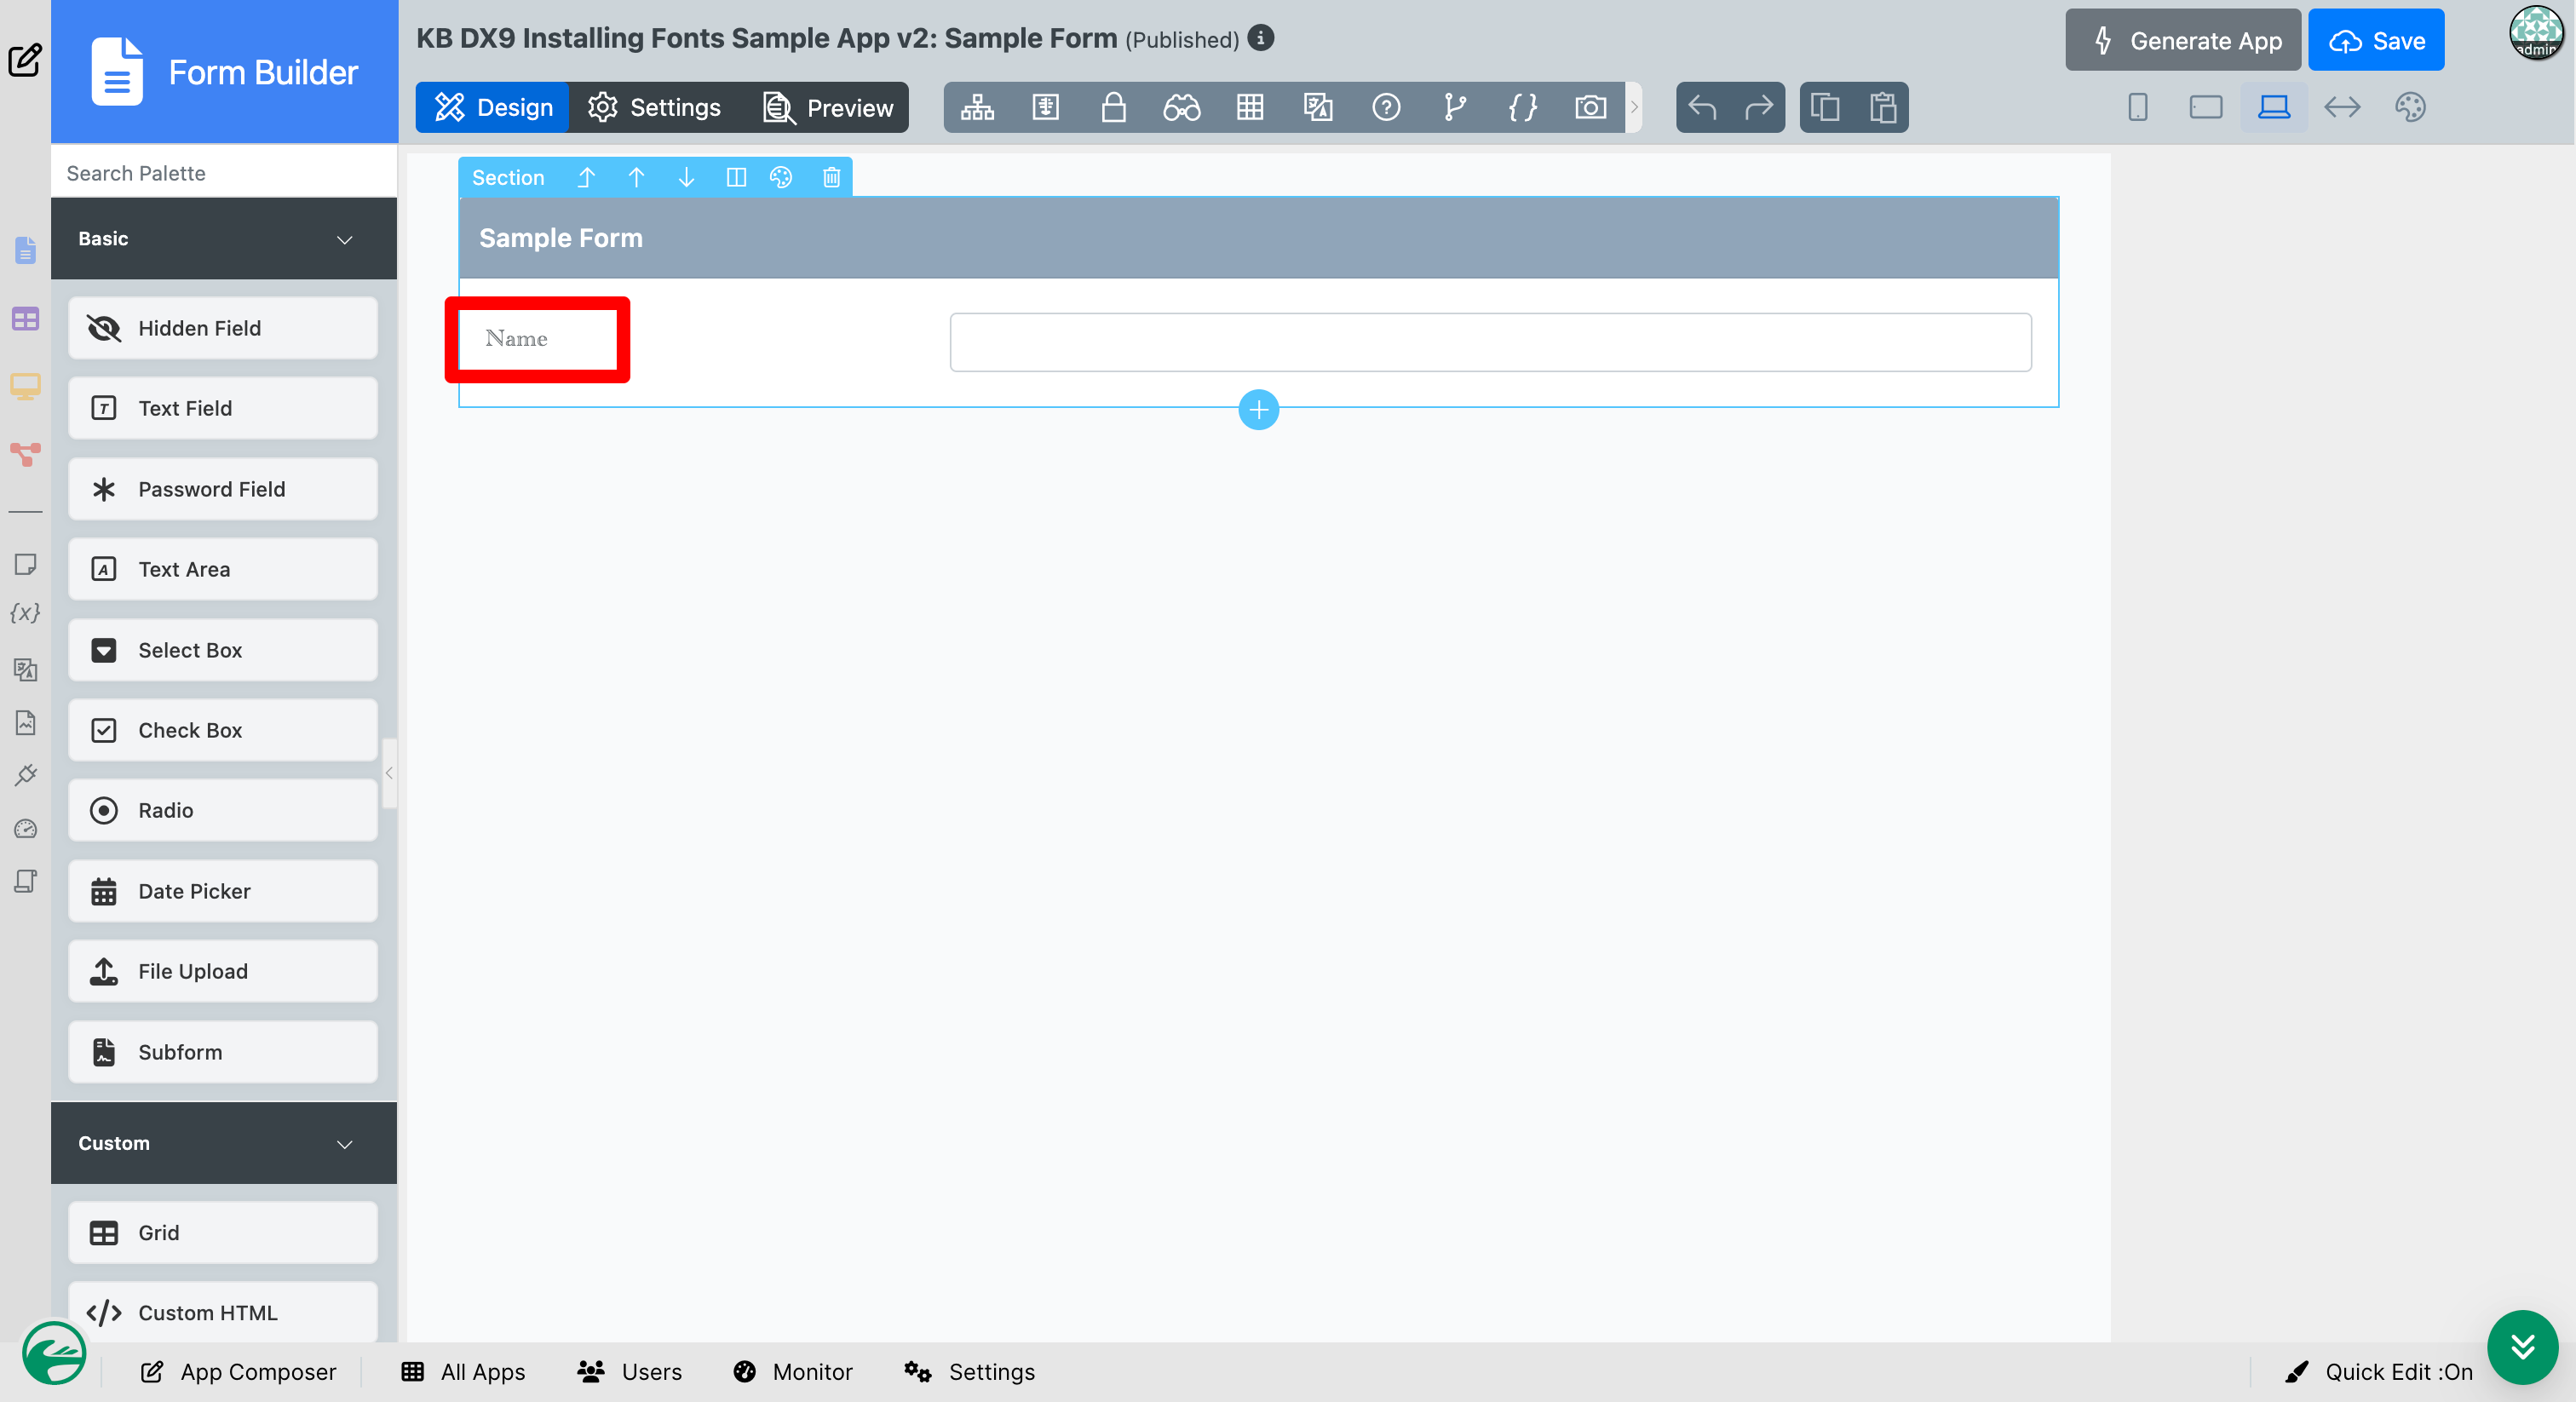The image size is (2576, 1402).
Task: Switch to mobile phone viewport
Action: [2137, 107]
